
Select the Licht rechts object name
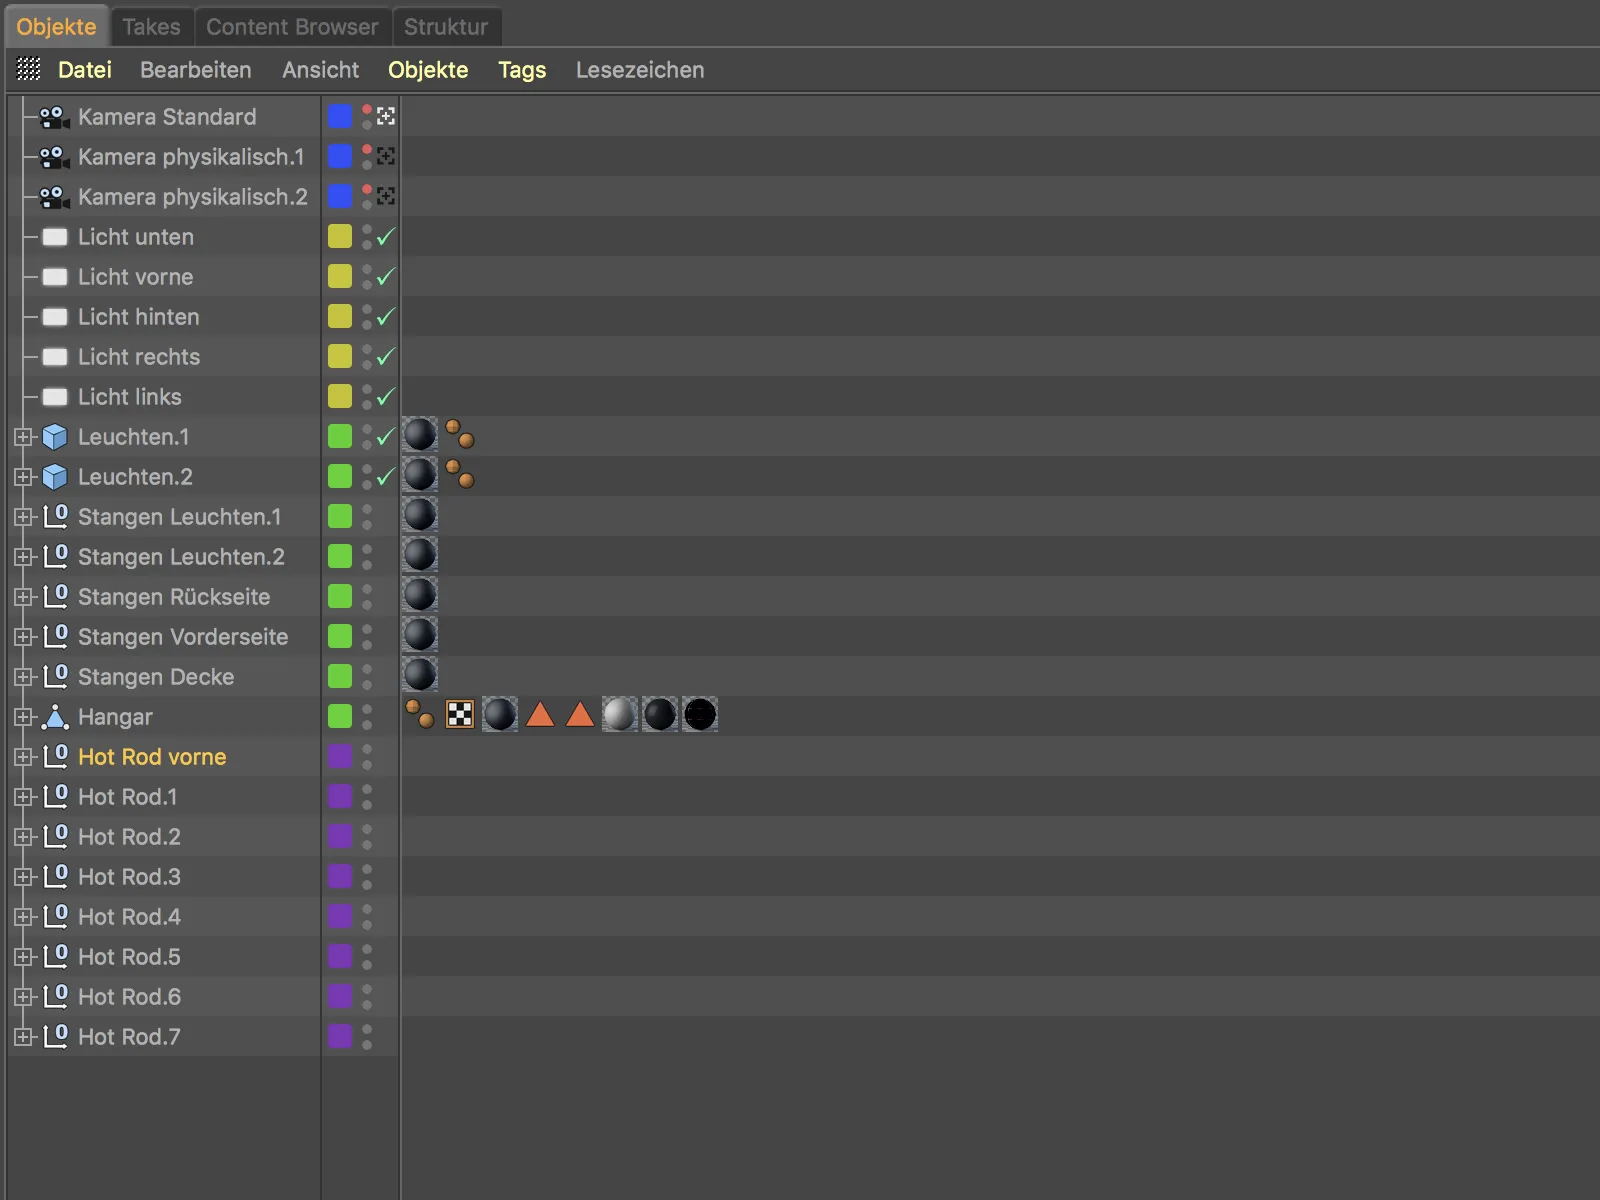tap(139, 357)
